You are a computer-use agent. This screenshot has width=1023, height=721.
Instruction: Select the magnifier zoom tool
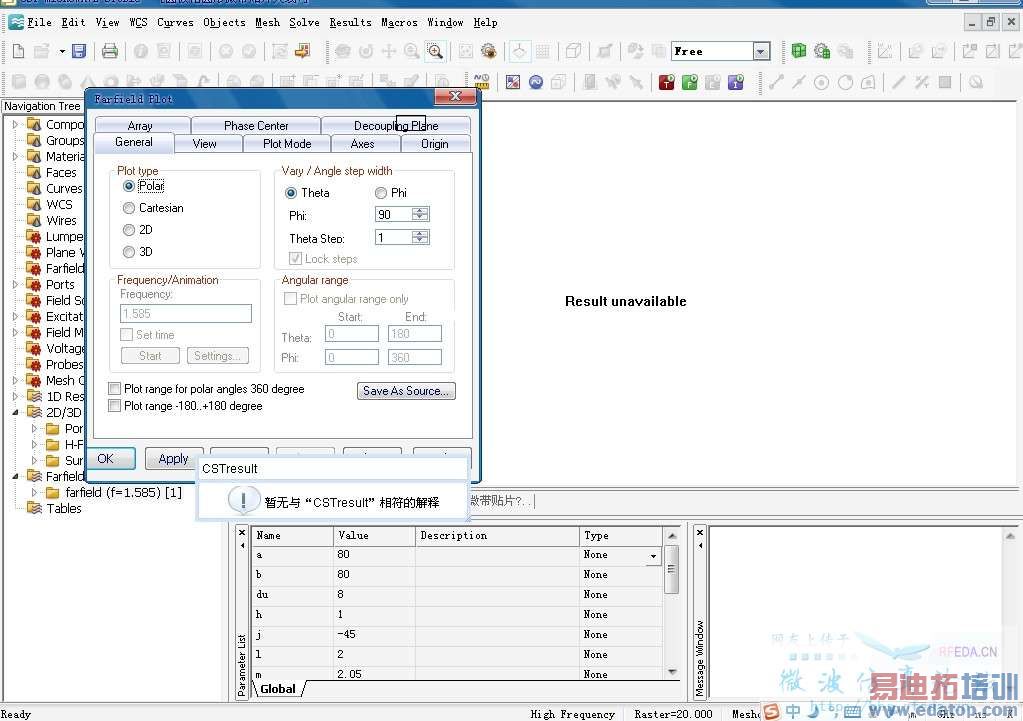(x=435, y=51)
